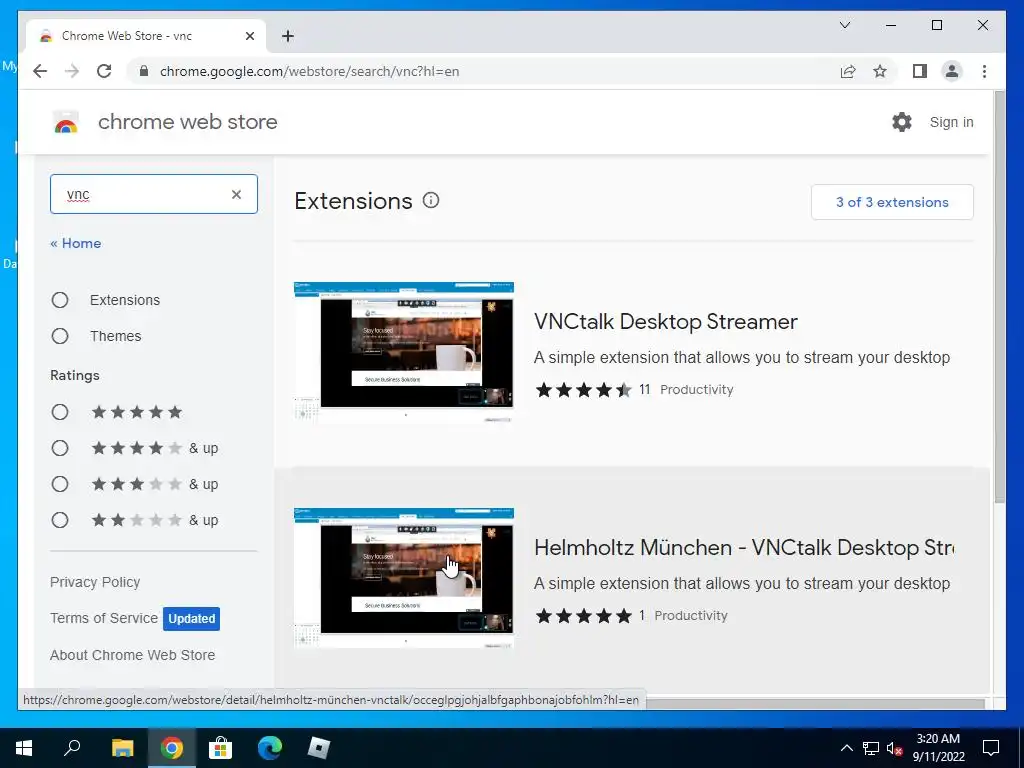Open the web store settings gear

(x=901, y=121)
